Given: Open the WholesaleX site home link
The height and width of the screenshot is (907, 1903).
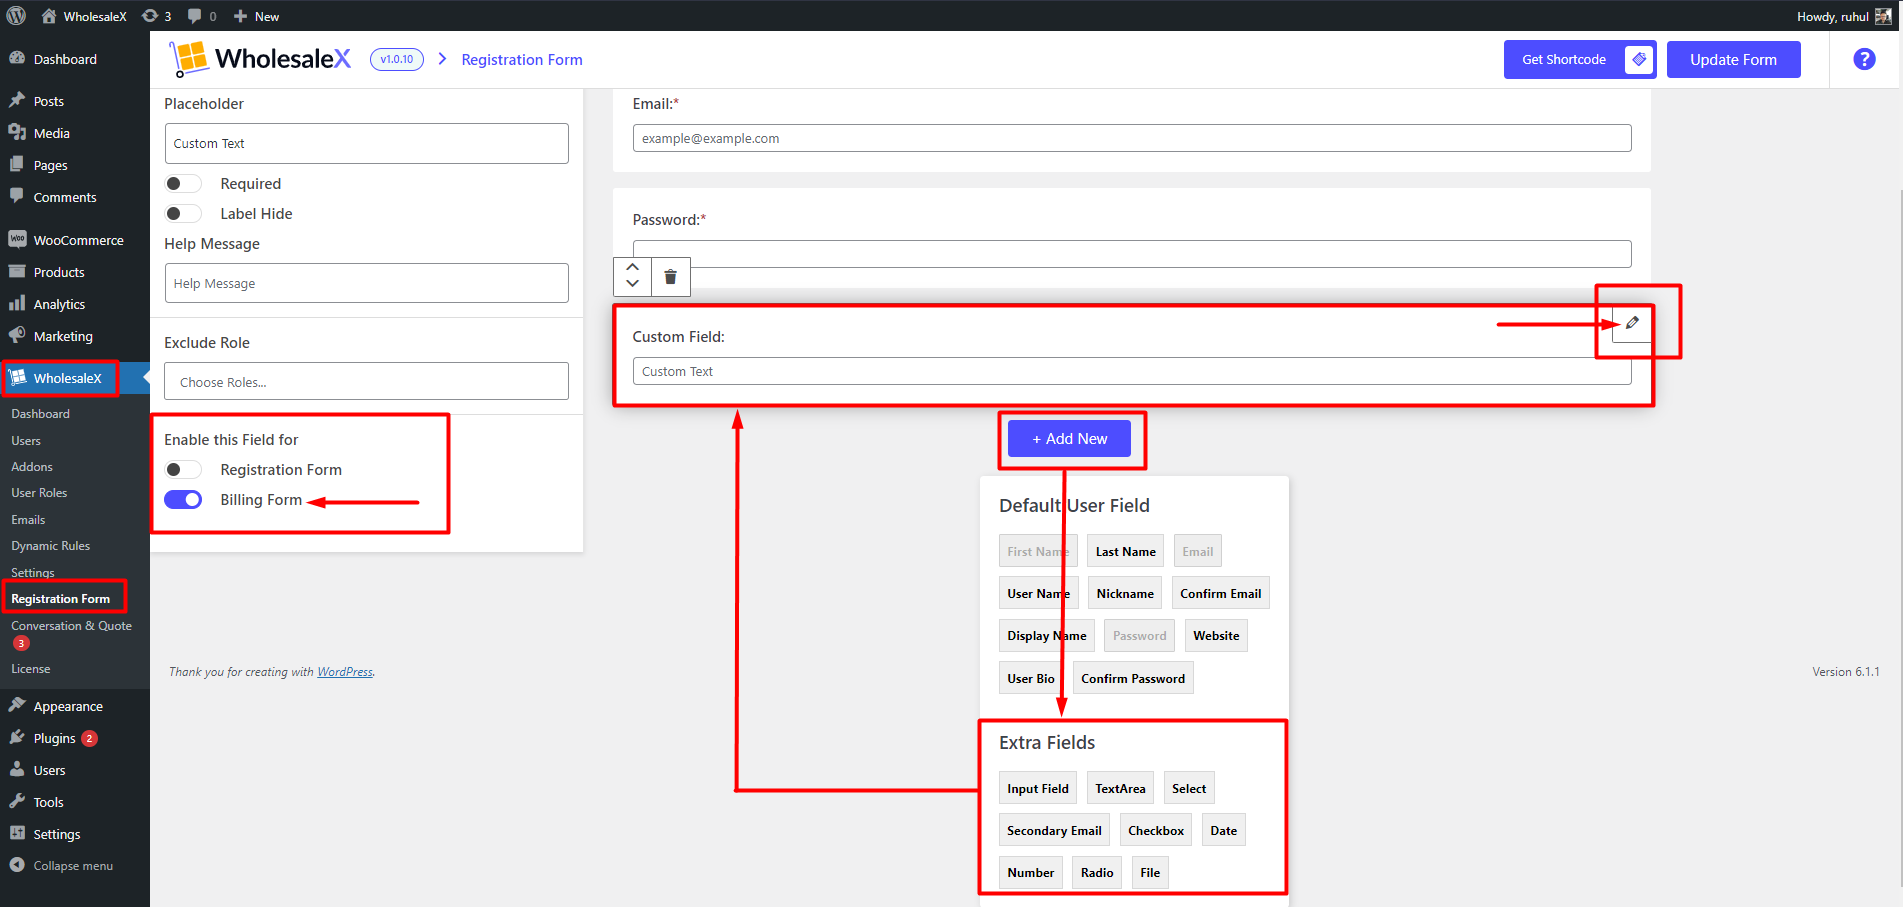Looking at the screenshot, I should (x=84, y=16).
